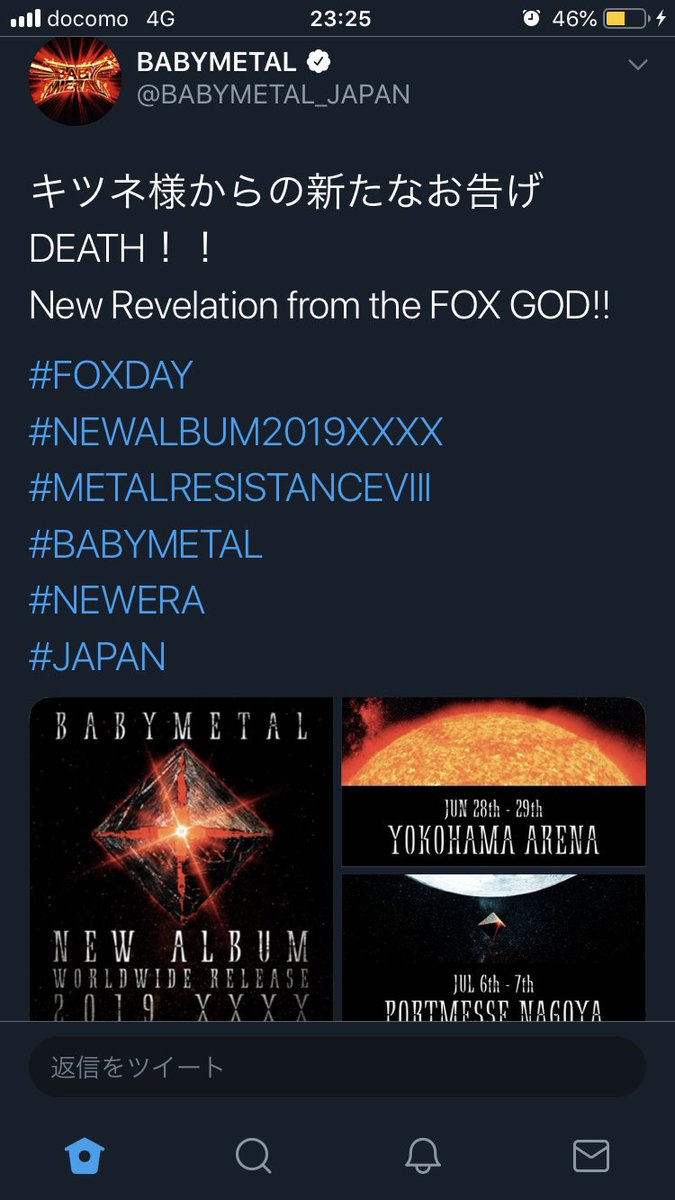This screenshot has height=1200, width=675.
Task: Open the #FOXDAY hashtag
Action: 111,376
